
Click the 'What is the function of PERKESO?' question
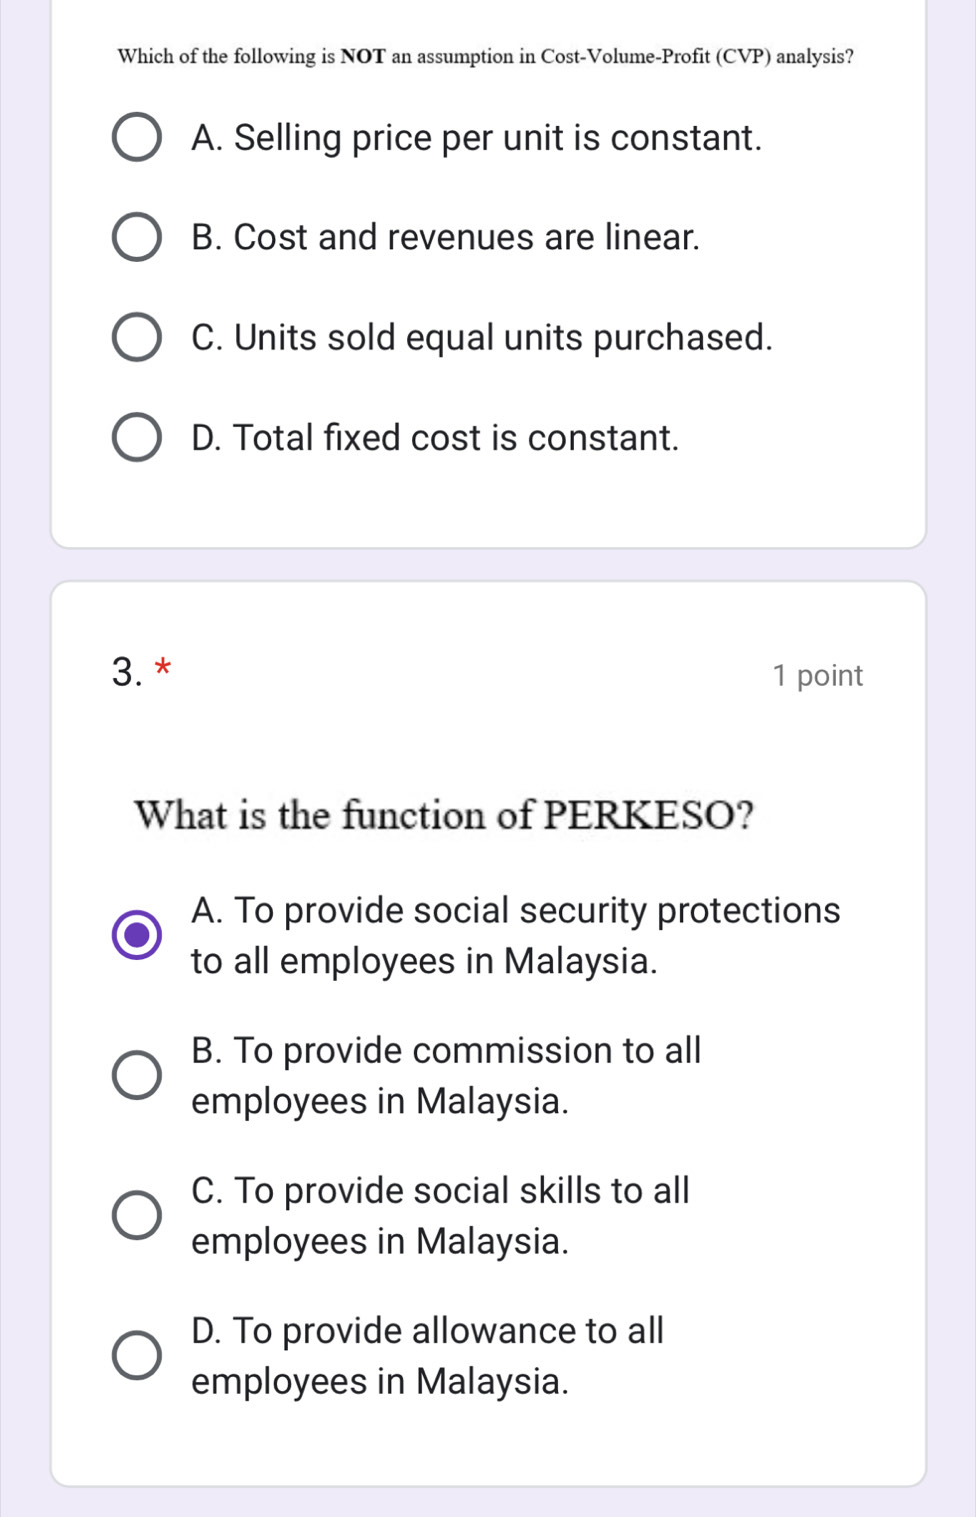coord(444,816)
